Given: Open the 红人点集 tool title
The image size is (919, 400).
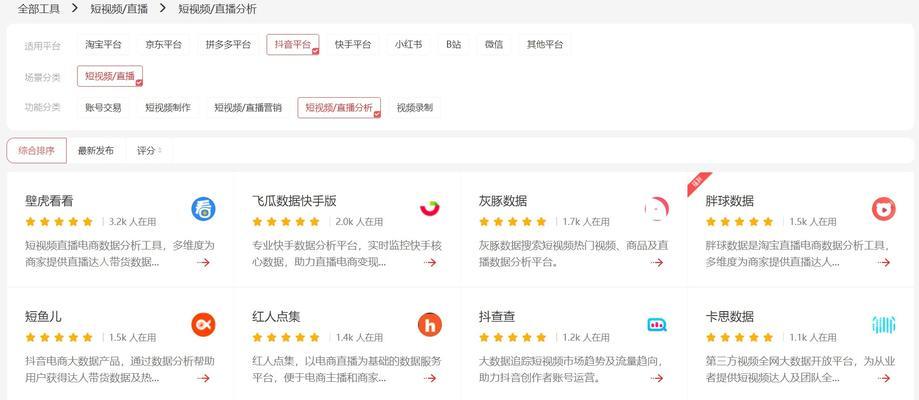Looking at the screenshot, I should coord(276,317).
